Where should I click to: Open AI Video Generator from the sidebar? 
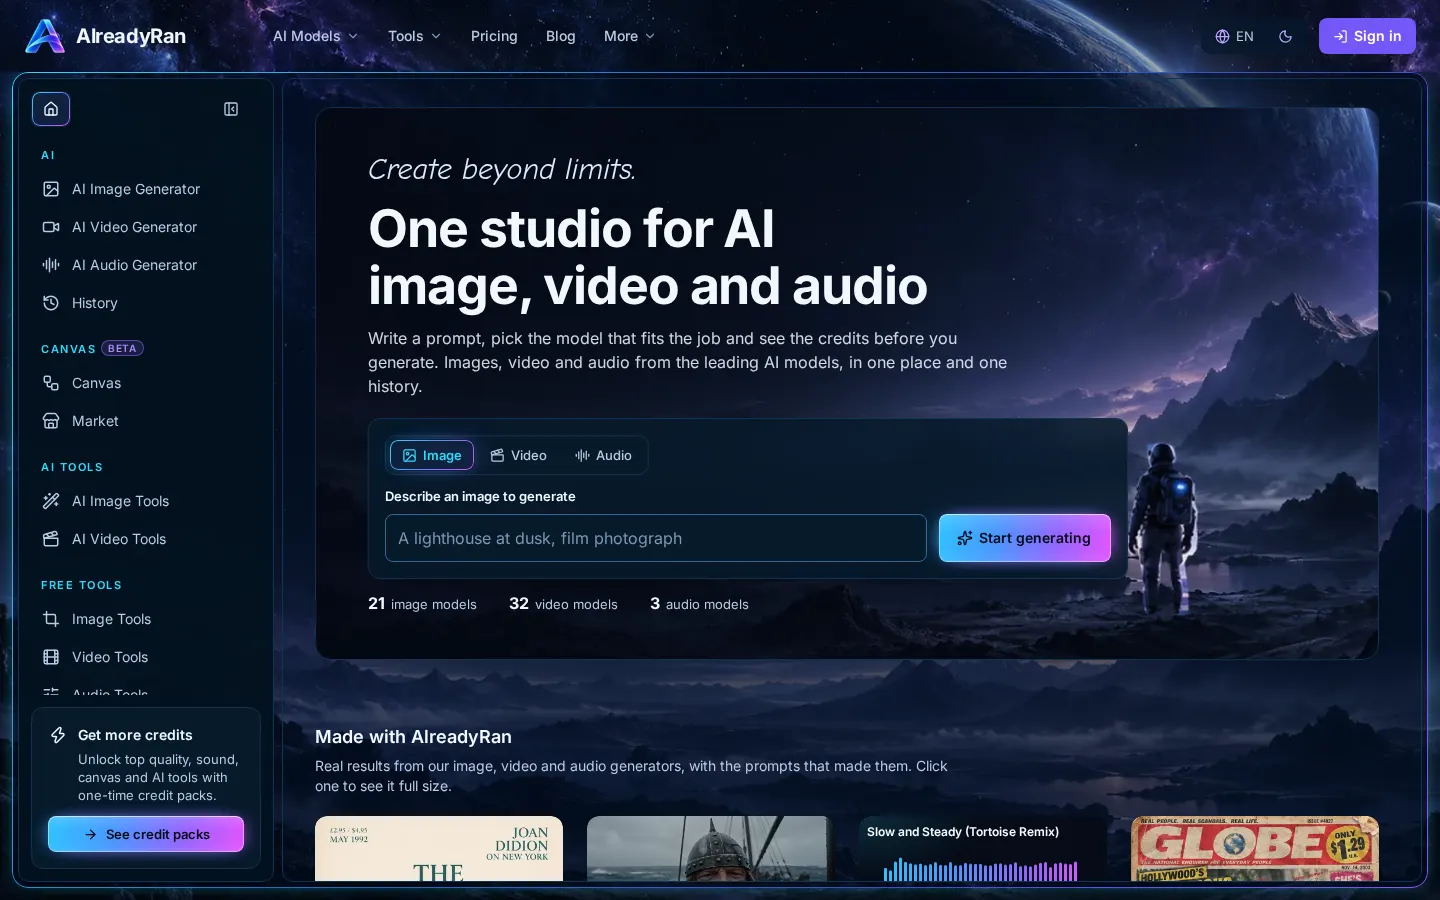point(146,227)
